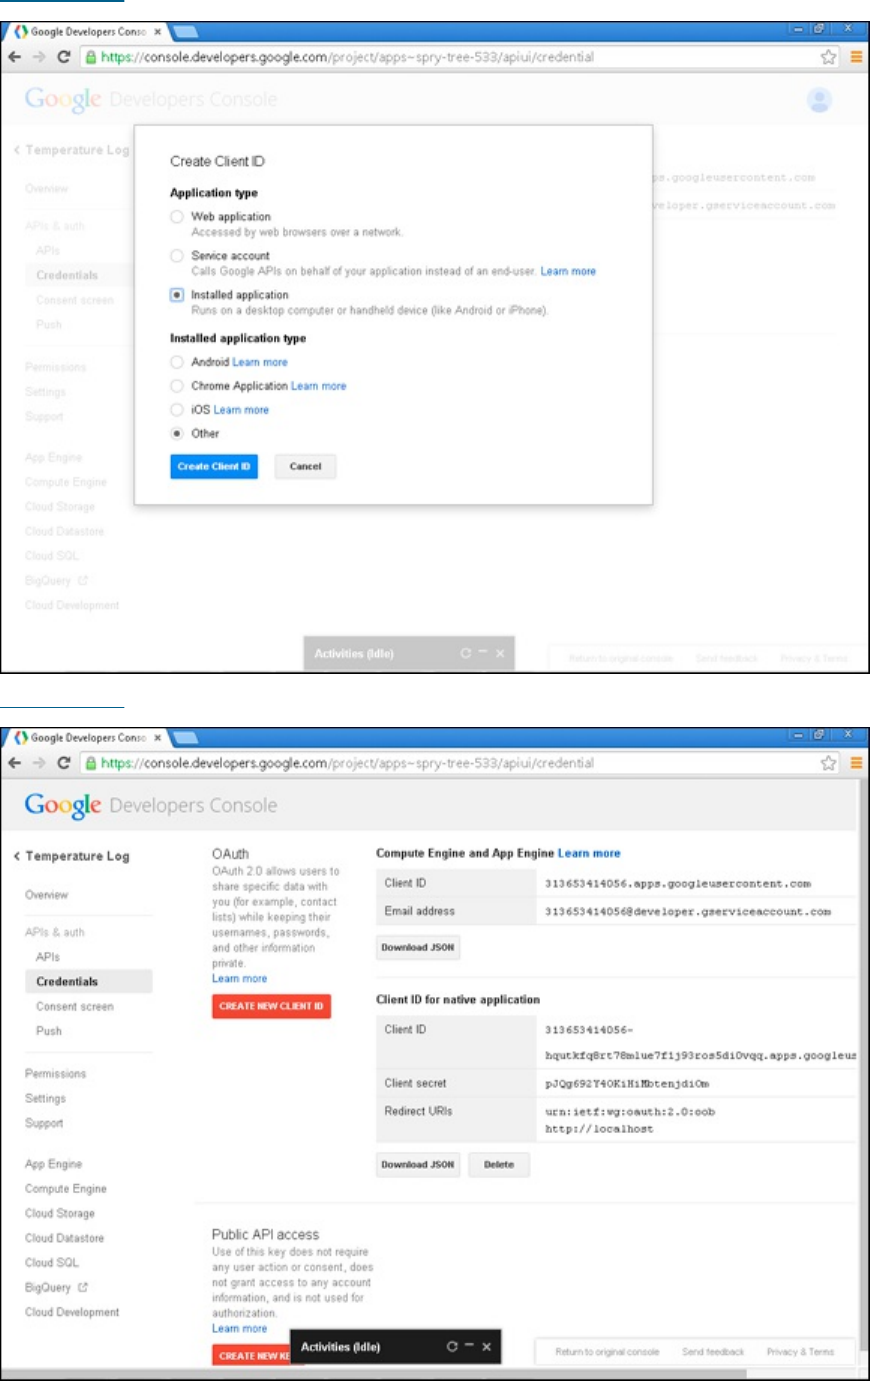Image resolution: width=870 pixels, height=1381 pixels.
Task: Download JSON for Compute Engine and App Engine
Action: (418, 947)
